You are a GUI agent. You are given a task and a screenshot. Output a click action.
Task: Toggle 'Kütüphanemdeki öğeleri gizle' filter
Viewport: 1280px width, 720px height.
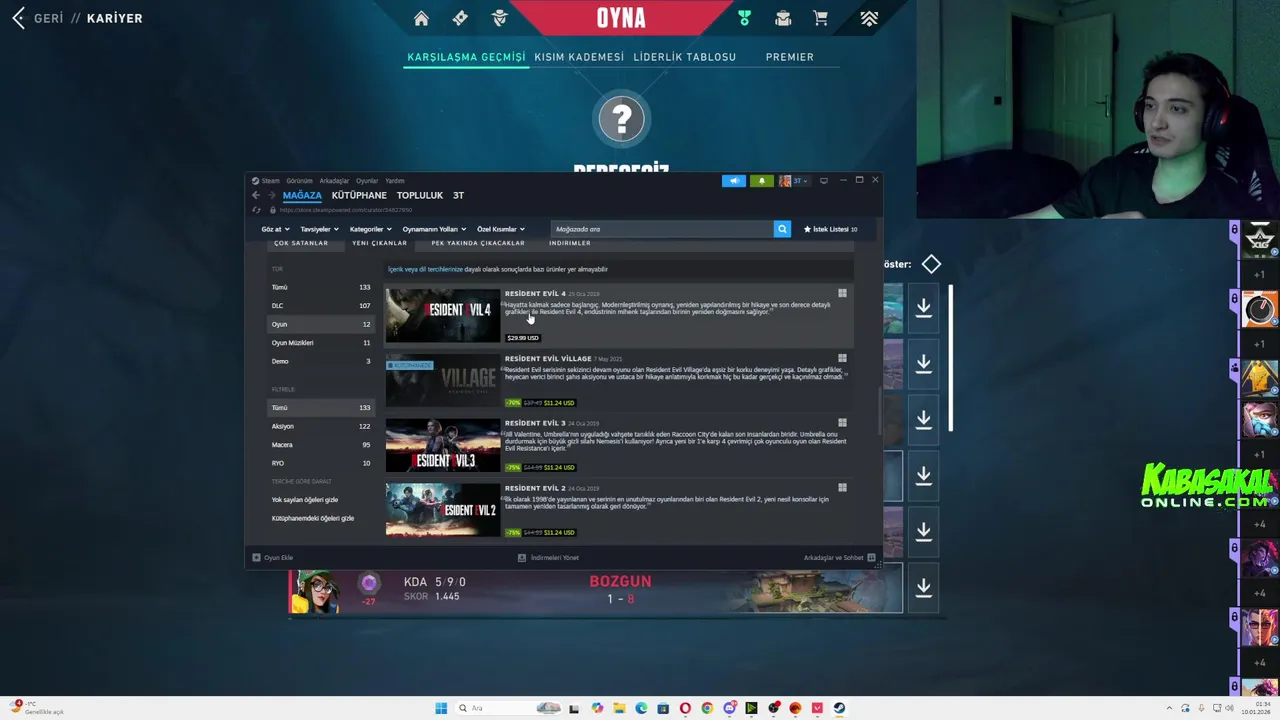[313, 518]
